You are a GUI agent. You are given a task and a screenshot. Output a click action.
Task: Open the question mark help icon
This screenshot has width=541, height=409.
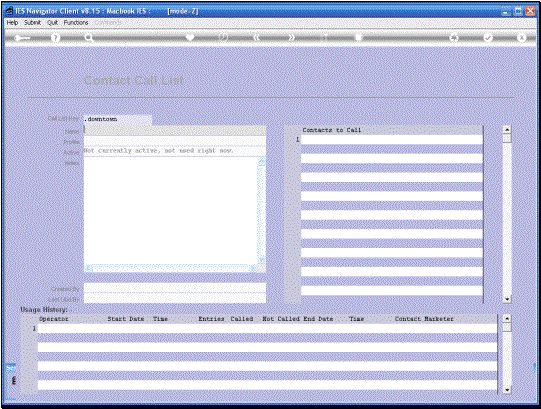pos(55,38)
